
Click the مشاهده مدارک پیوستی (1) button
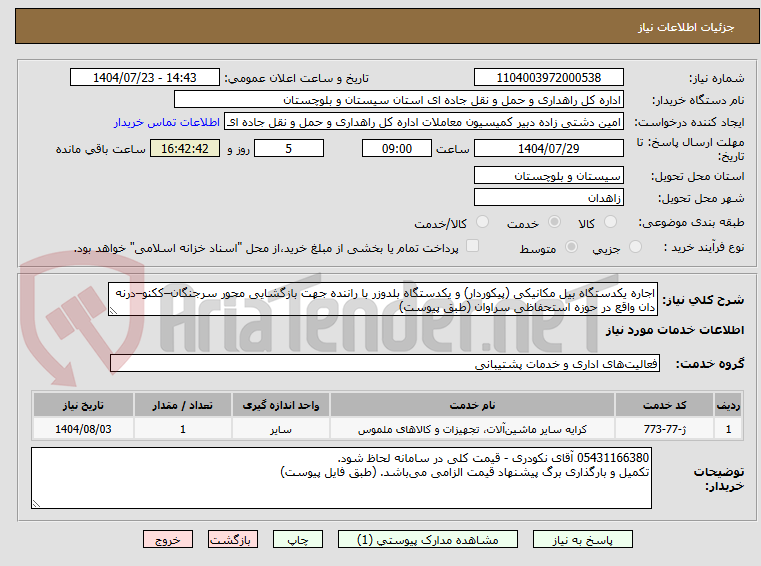pyautogui.click(x=428, y=539)
